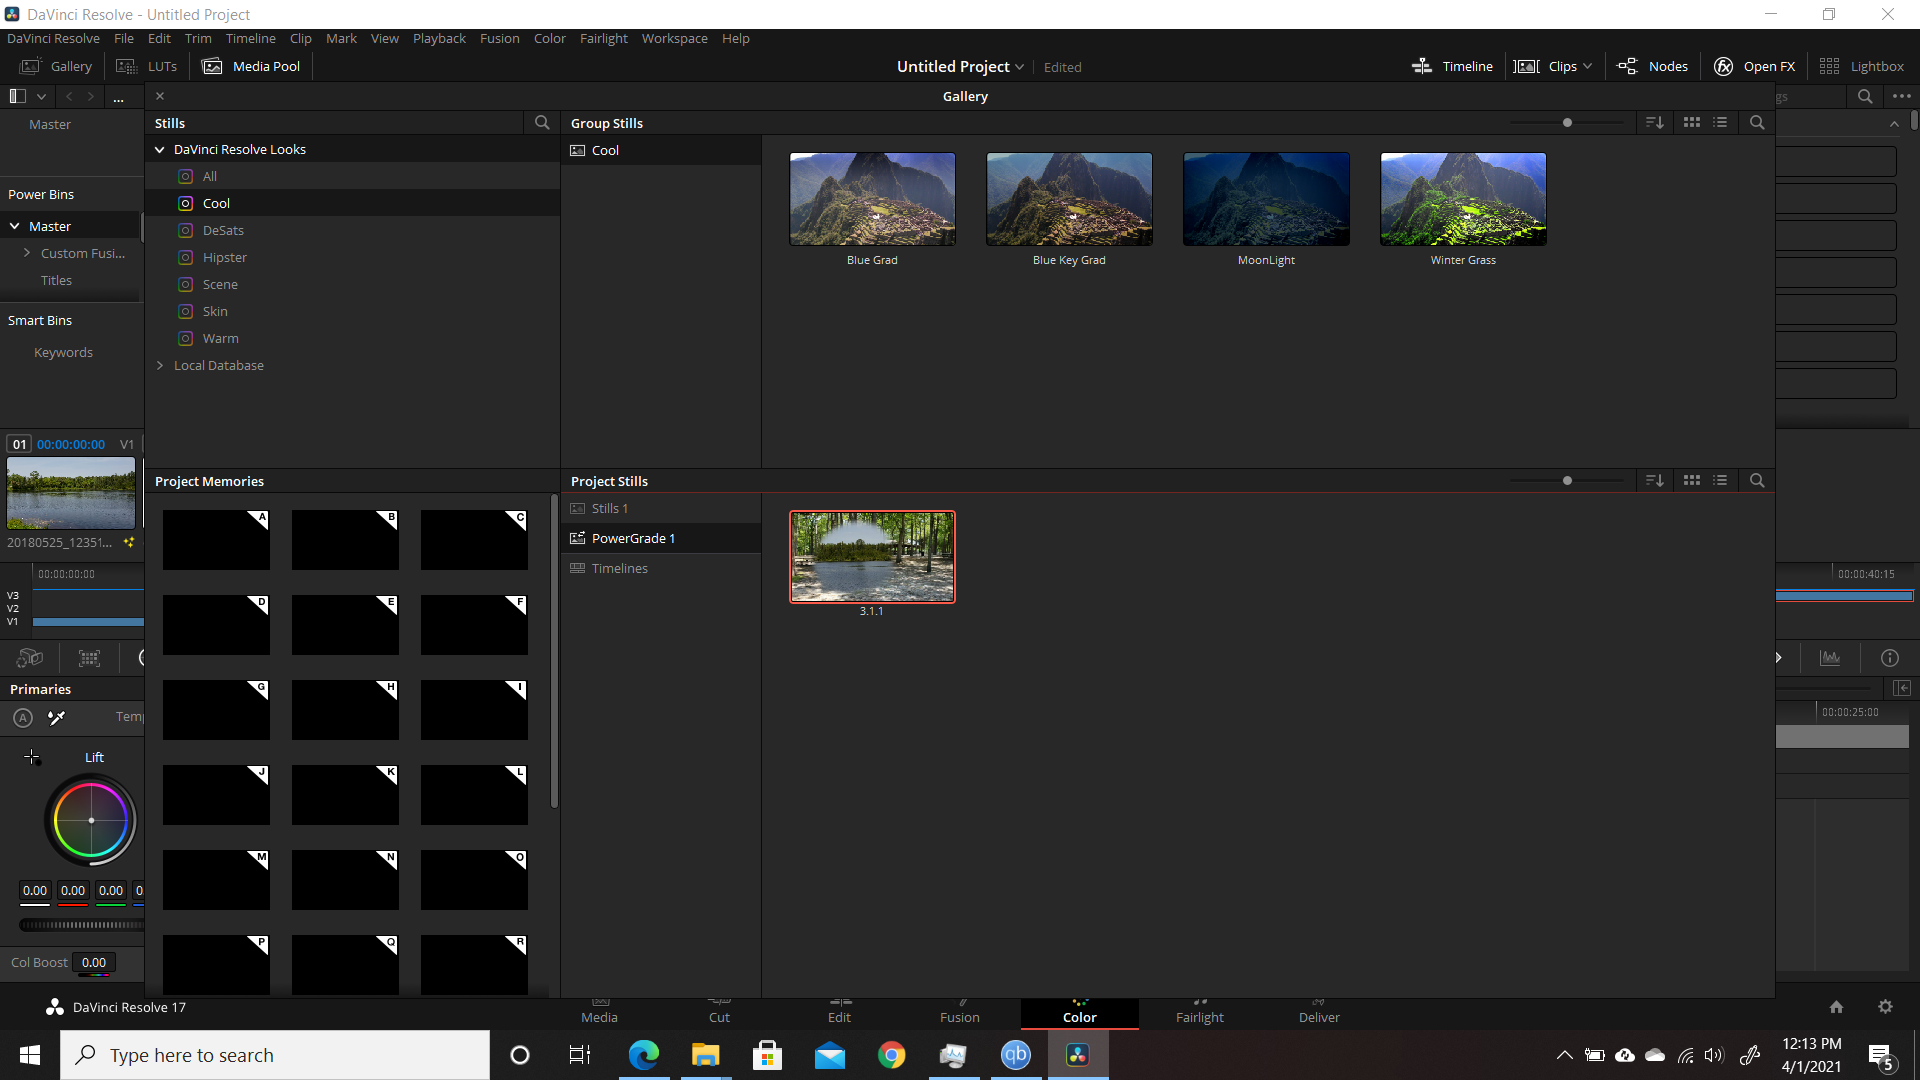Toggle the Media Pool button
This screenshot has height=1080, width=1920.
click(x=251, y=66)
